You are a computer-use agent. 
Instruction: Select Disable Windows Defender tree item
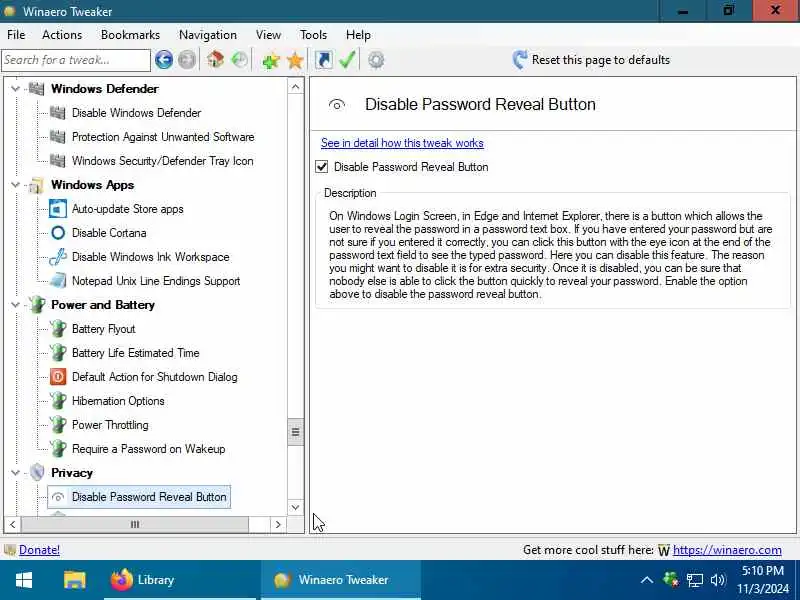pos(136,113)
